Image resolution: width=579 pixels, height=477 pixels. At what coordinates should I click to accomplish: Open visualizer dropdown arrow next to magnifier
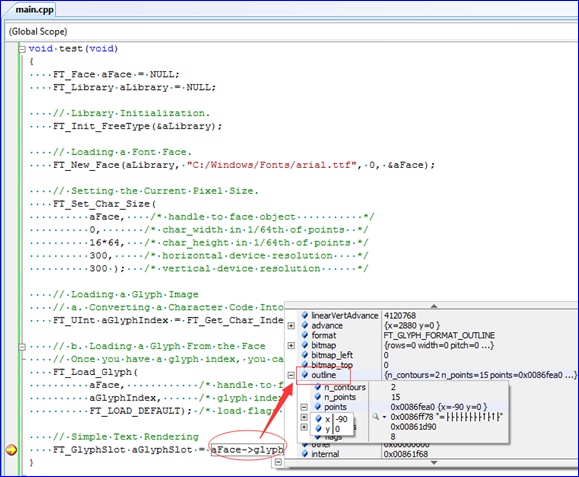384,417
